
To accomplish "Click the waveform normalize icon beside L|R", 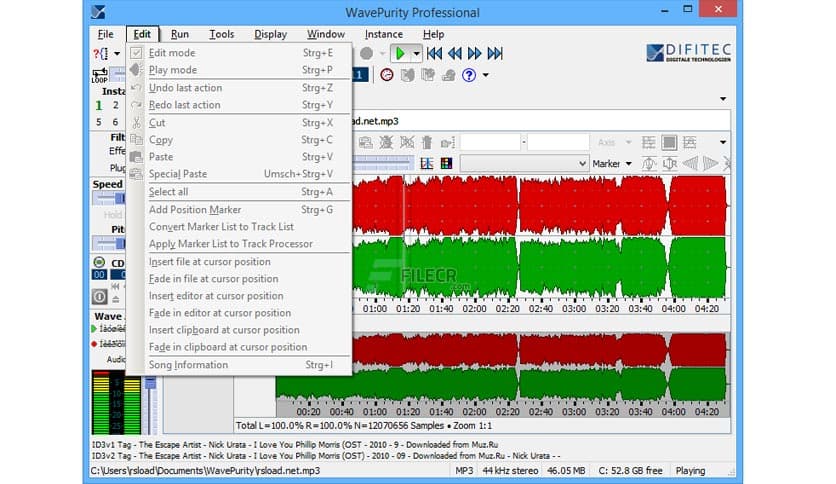I will tap(649, 164).
